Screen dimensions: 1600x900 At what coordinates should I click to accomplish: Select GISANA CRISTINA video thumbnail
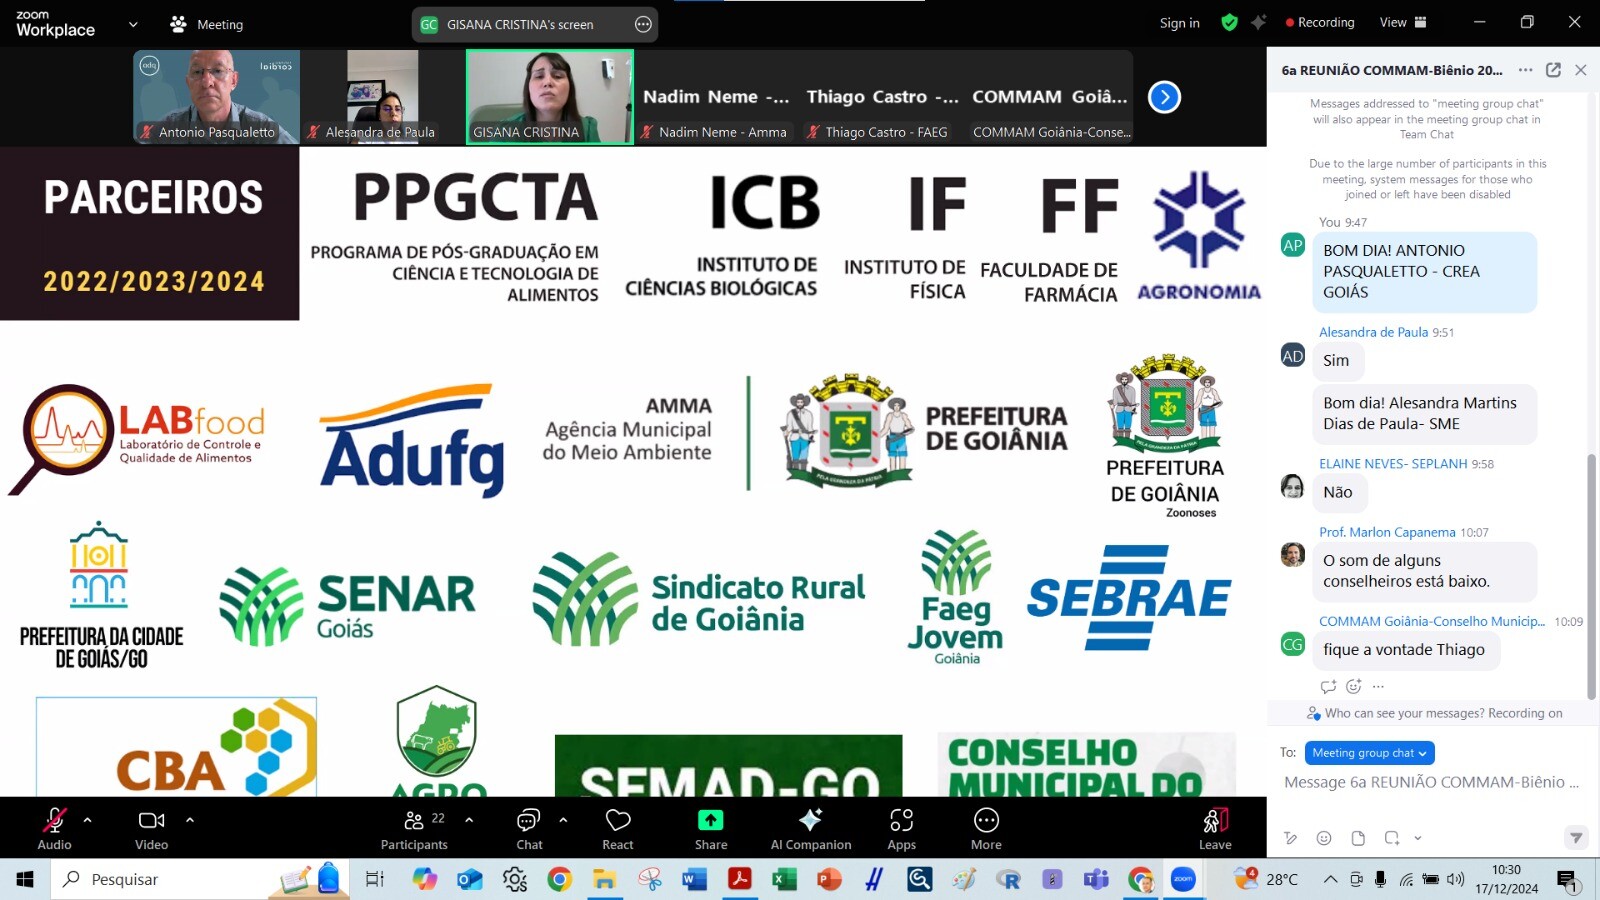(549, 97)
